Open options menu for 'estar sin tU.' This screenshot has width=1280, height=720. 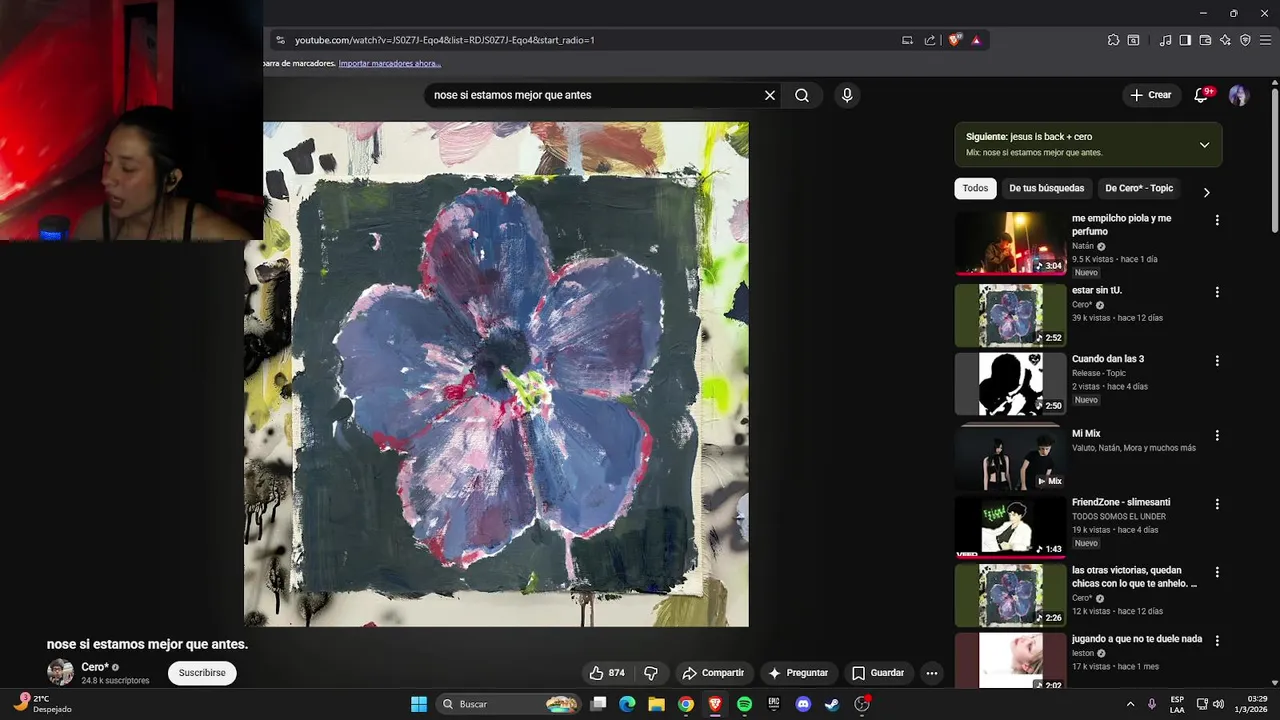[1217, 292]
